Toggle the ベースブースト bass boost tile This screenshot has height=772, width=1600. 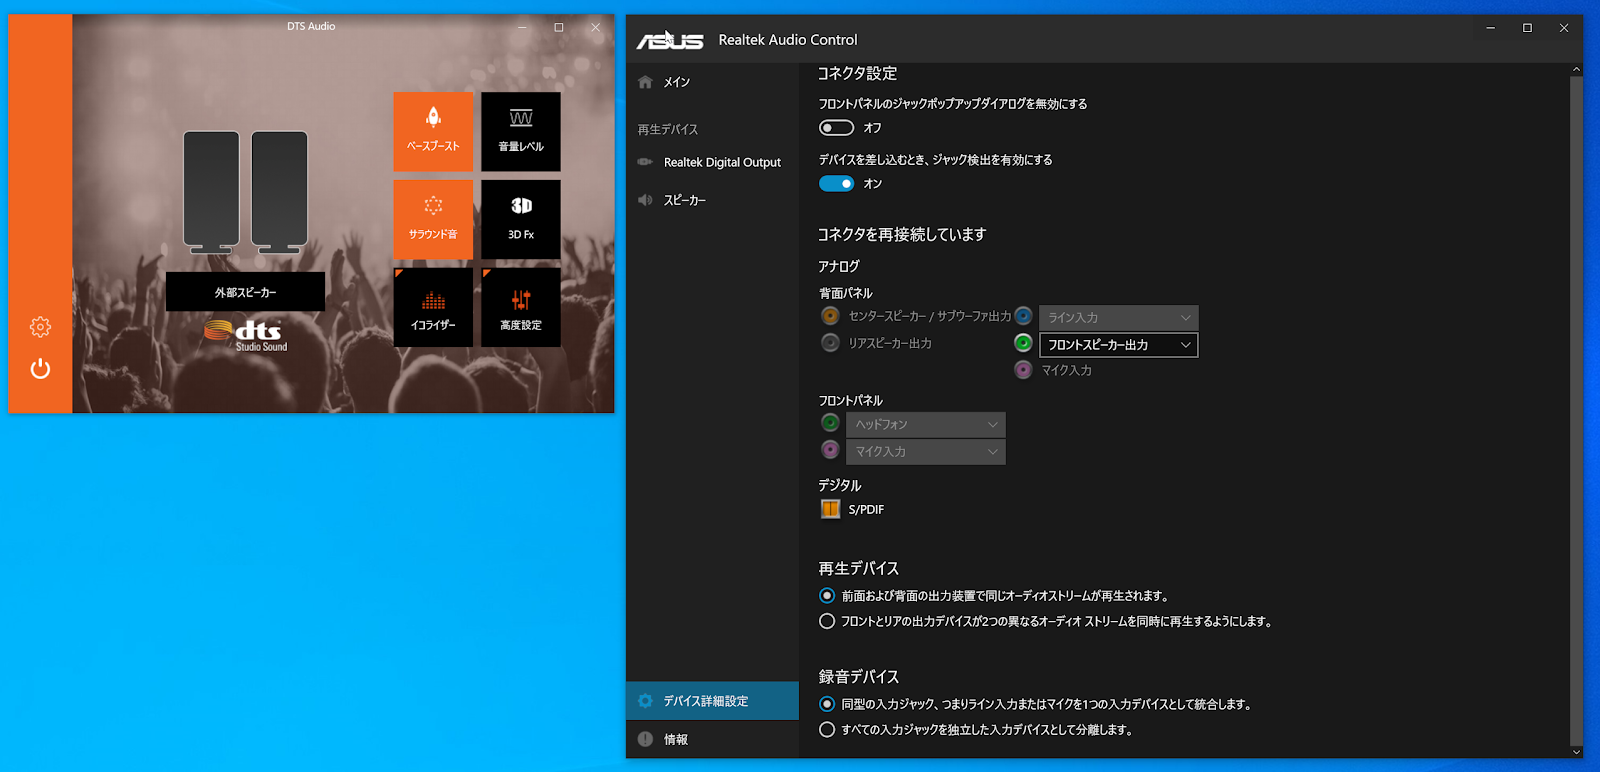click(433, 131)
